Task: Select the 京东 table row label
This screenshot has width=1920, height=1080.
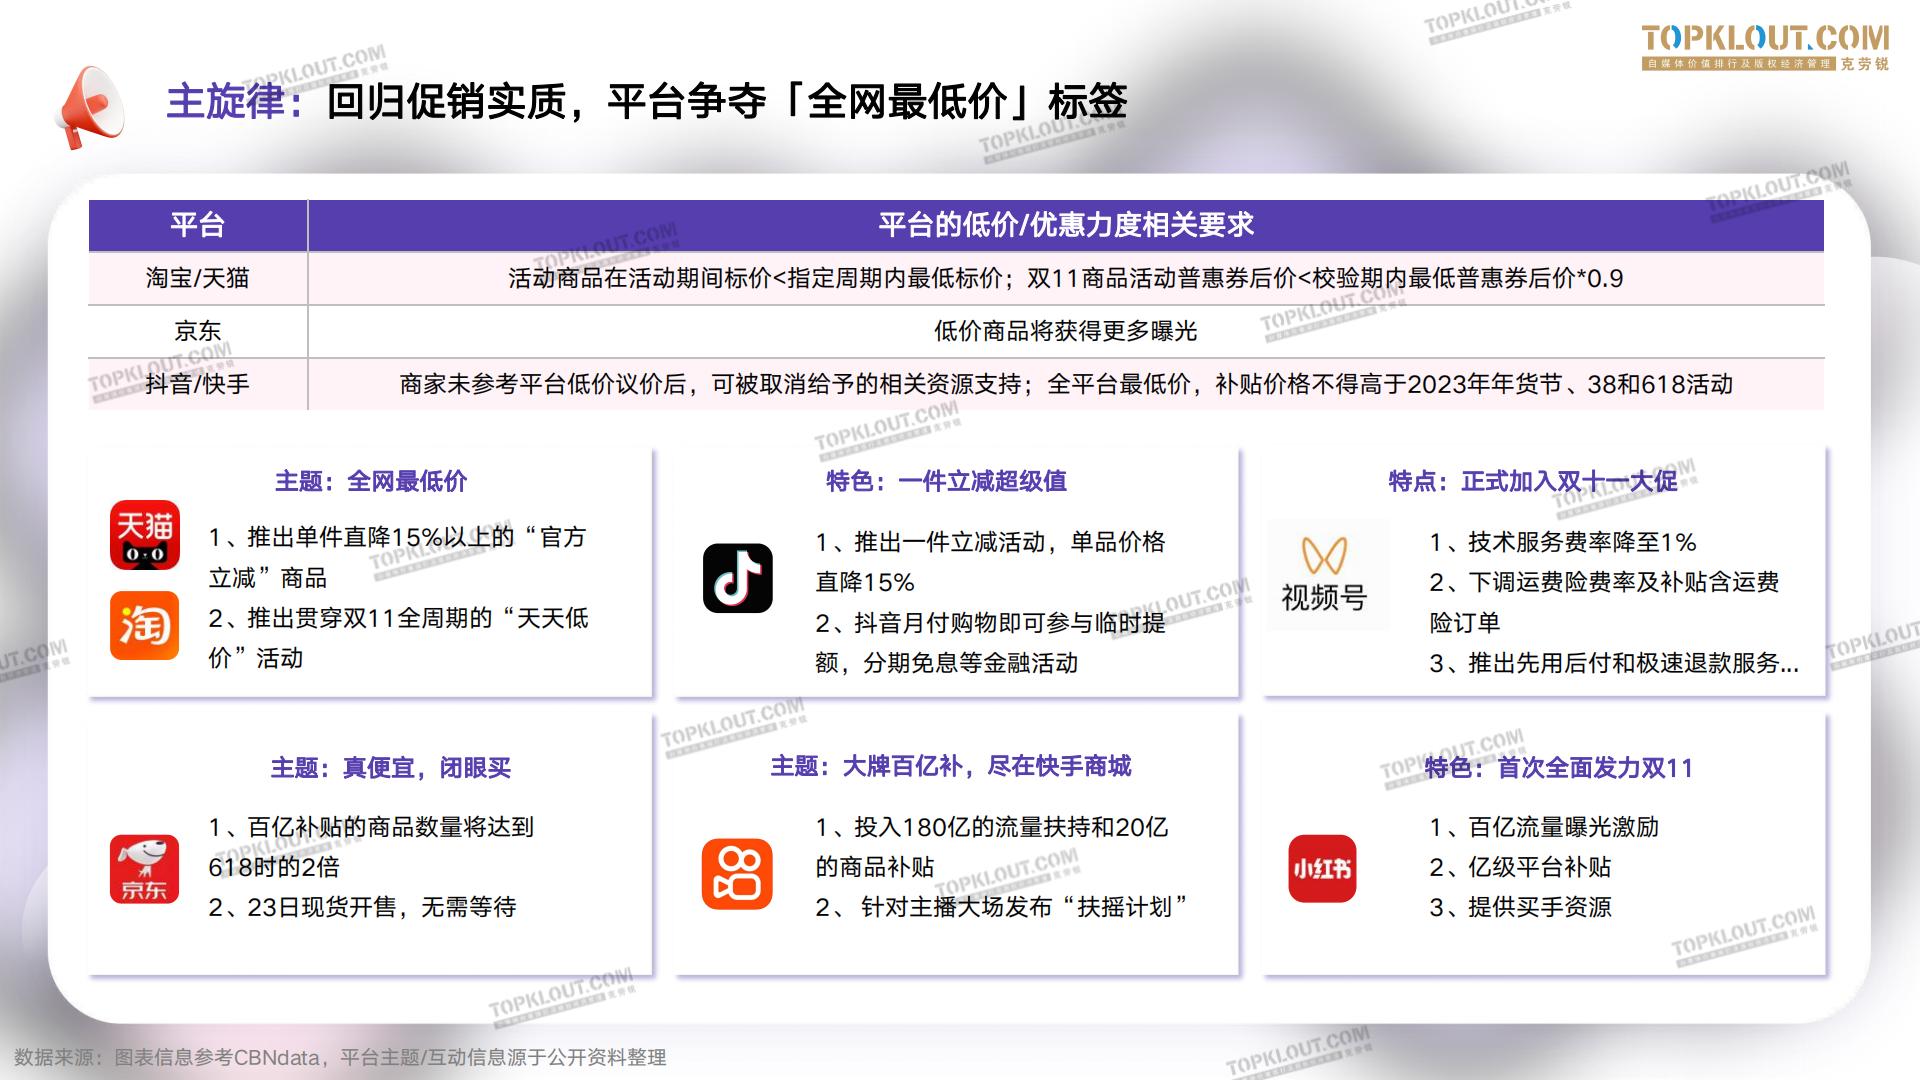Action: coord(198,331)
